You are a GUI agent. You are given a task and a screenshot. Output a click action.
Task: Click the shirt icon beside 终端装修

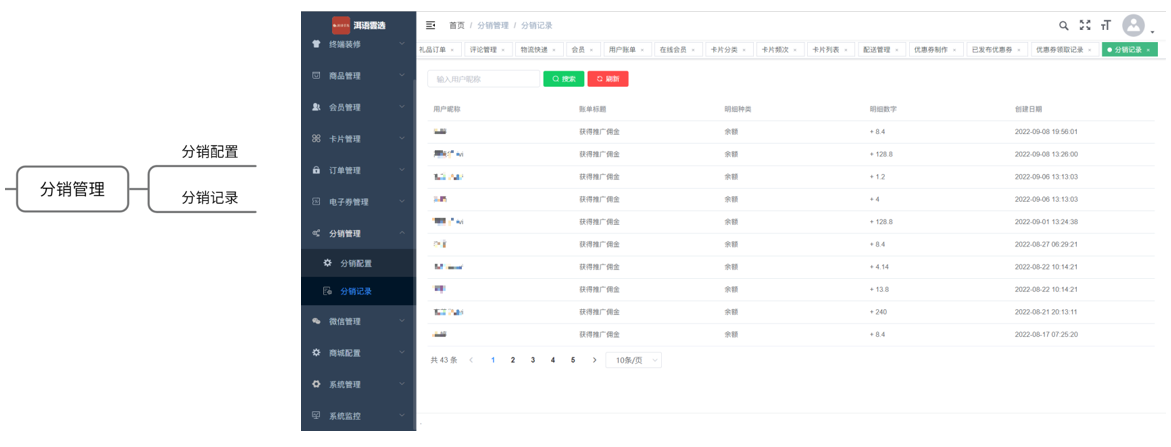pyautogui.click(x=316, y=44)
